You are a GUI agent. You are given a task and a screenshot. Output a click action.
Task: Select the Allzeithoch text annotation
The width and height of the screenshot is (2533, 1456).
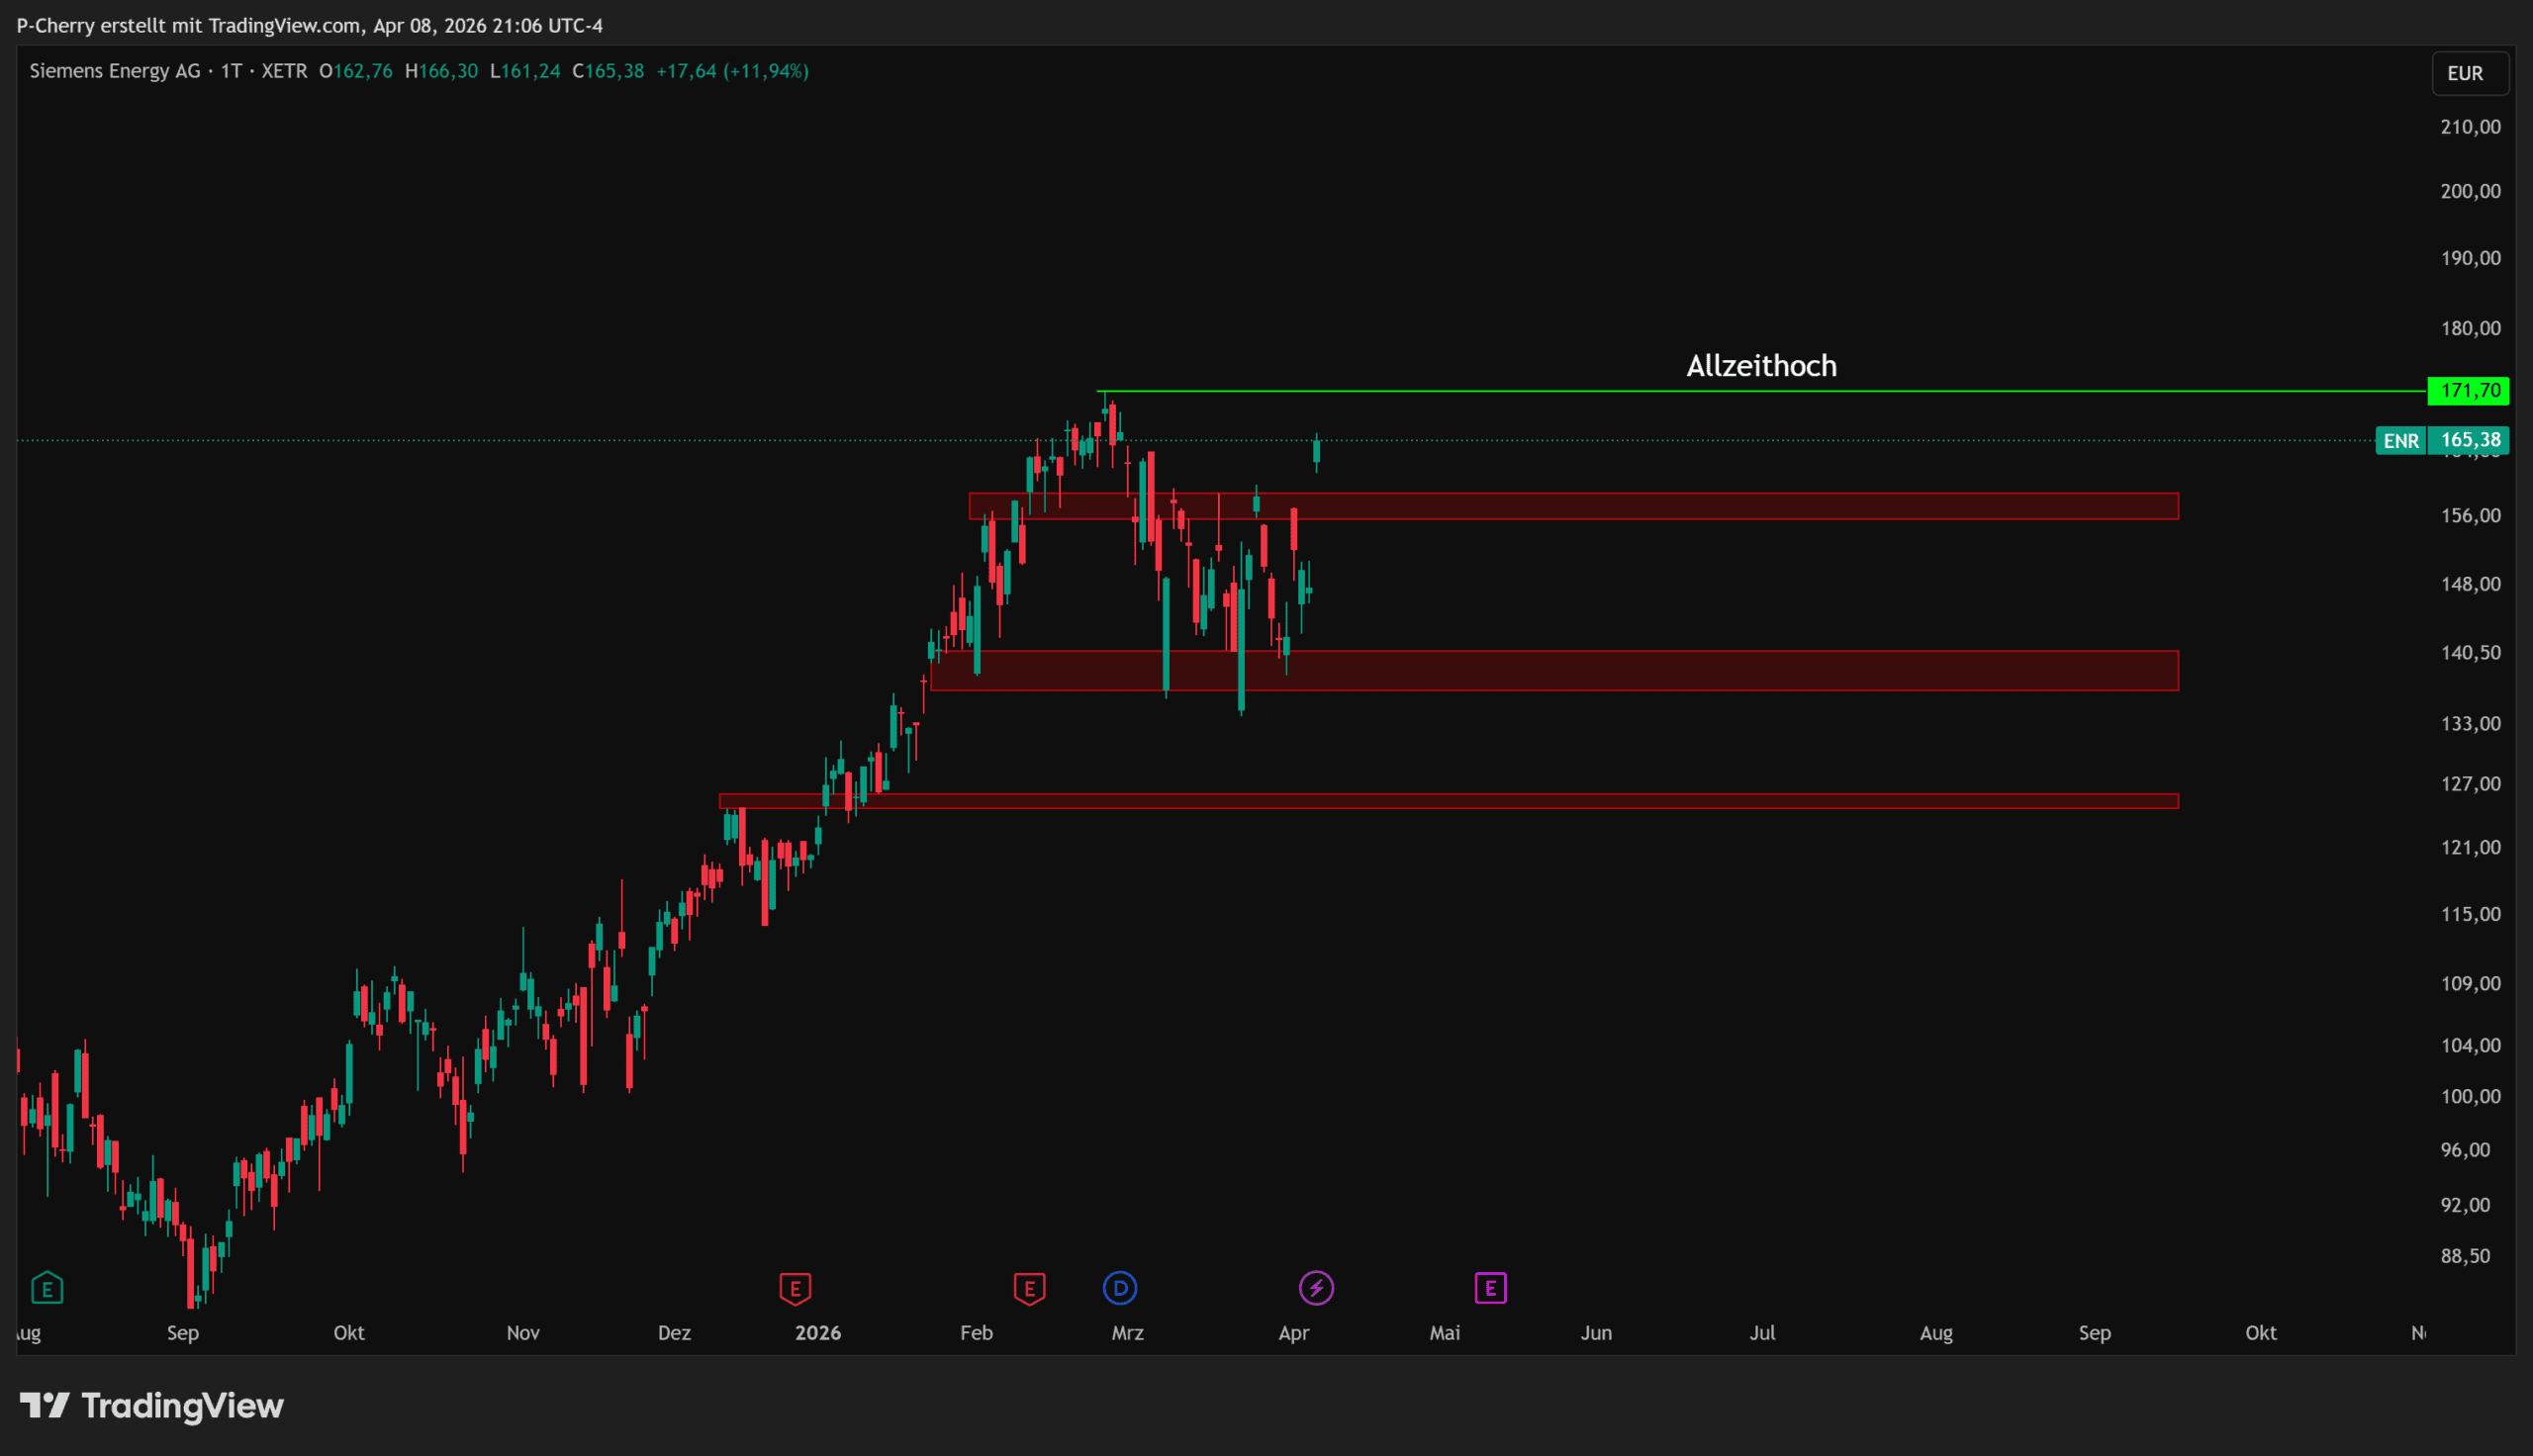tap(1761, 366)
